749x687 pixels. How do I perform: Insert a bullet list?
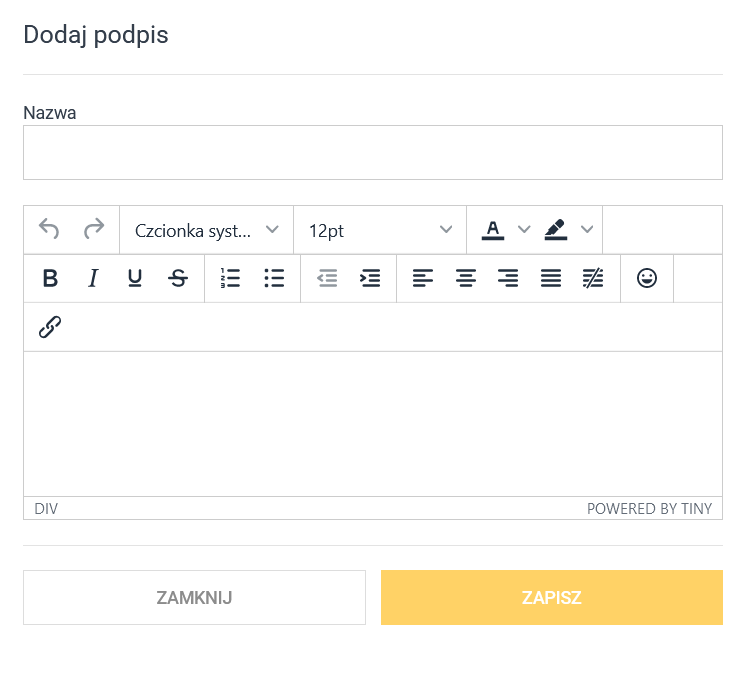coord(274,279)
